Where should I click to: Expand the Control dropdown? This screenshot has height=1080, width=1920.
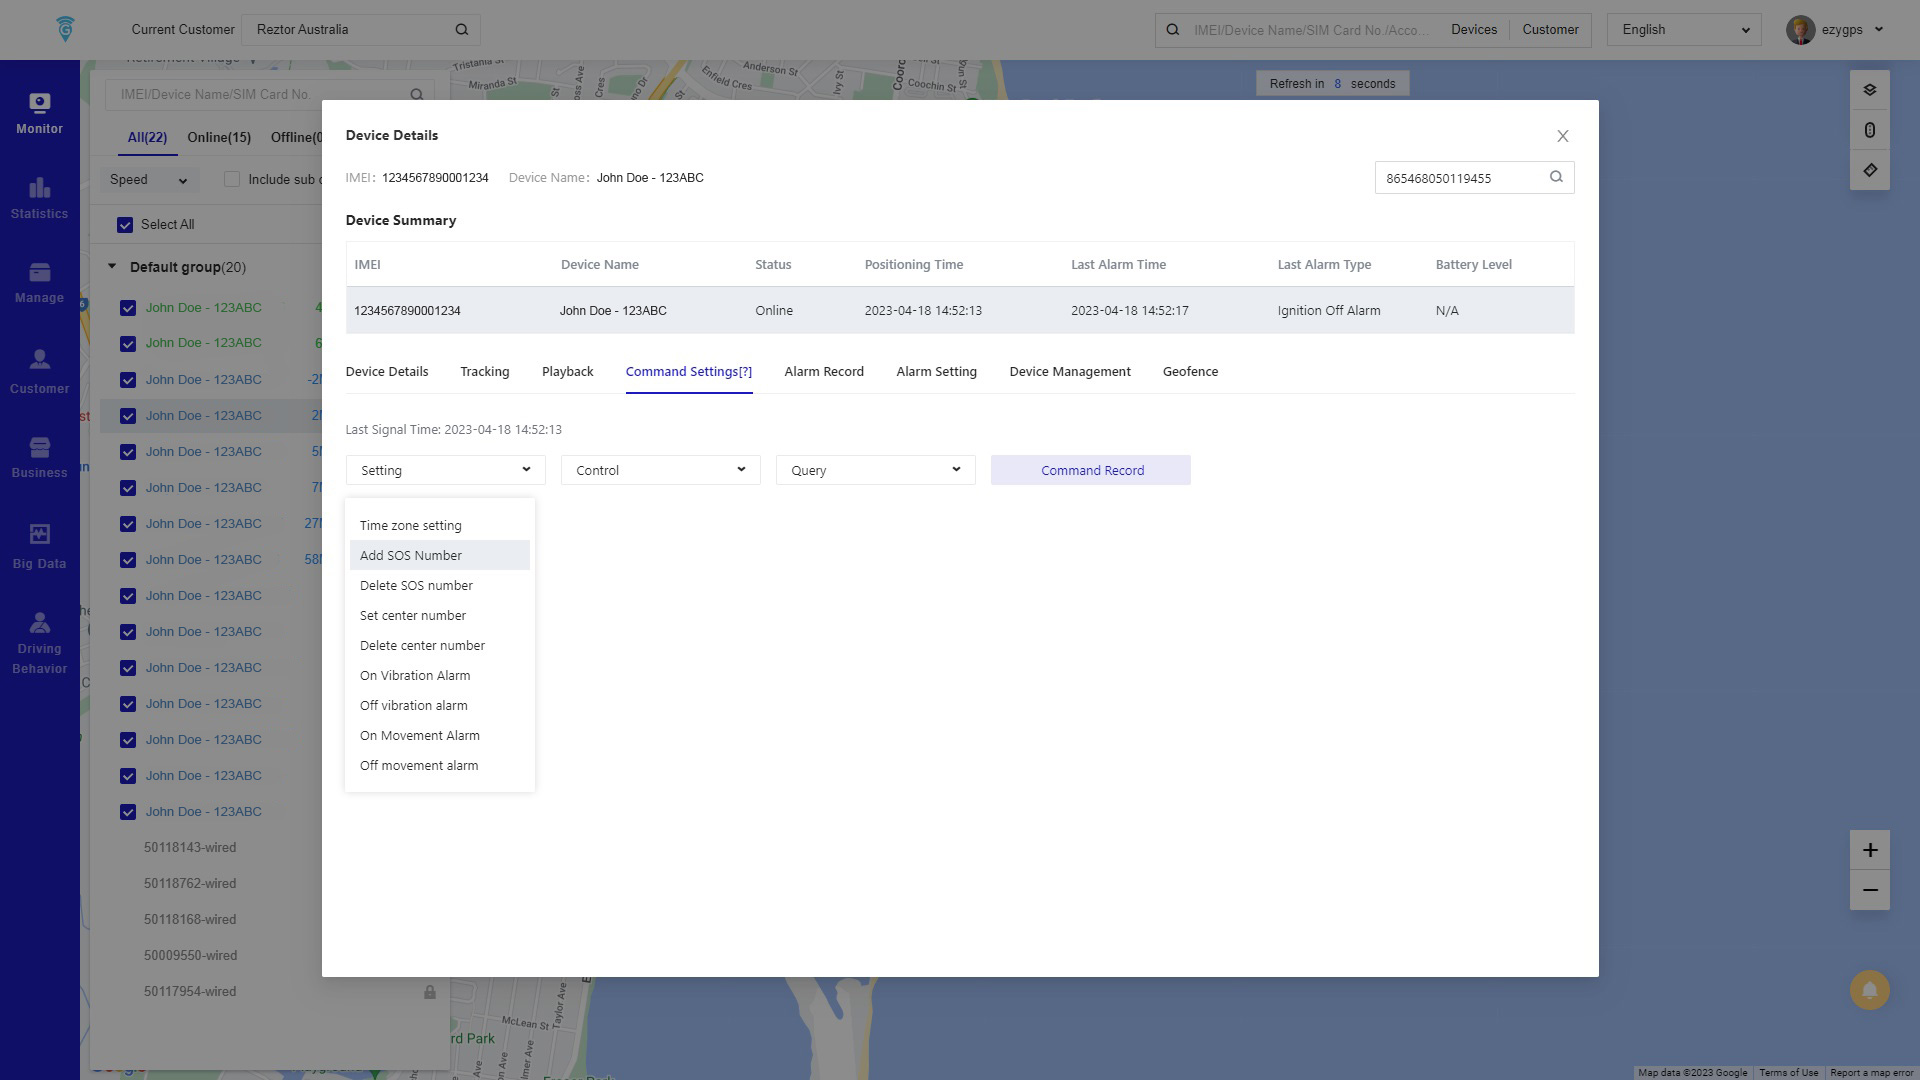(660, 470)
